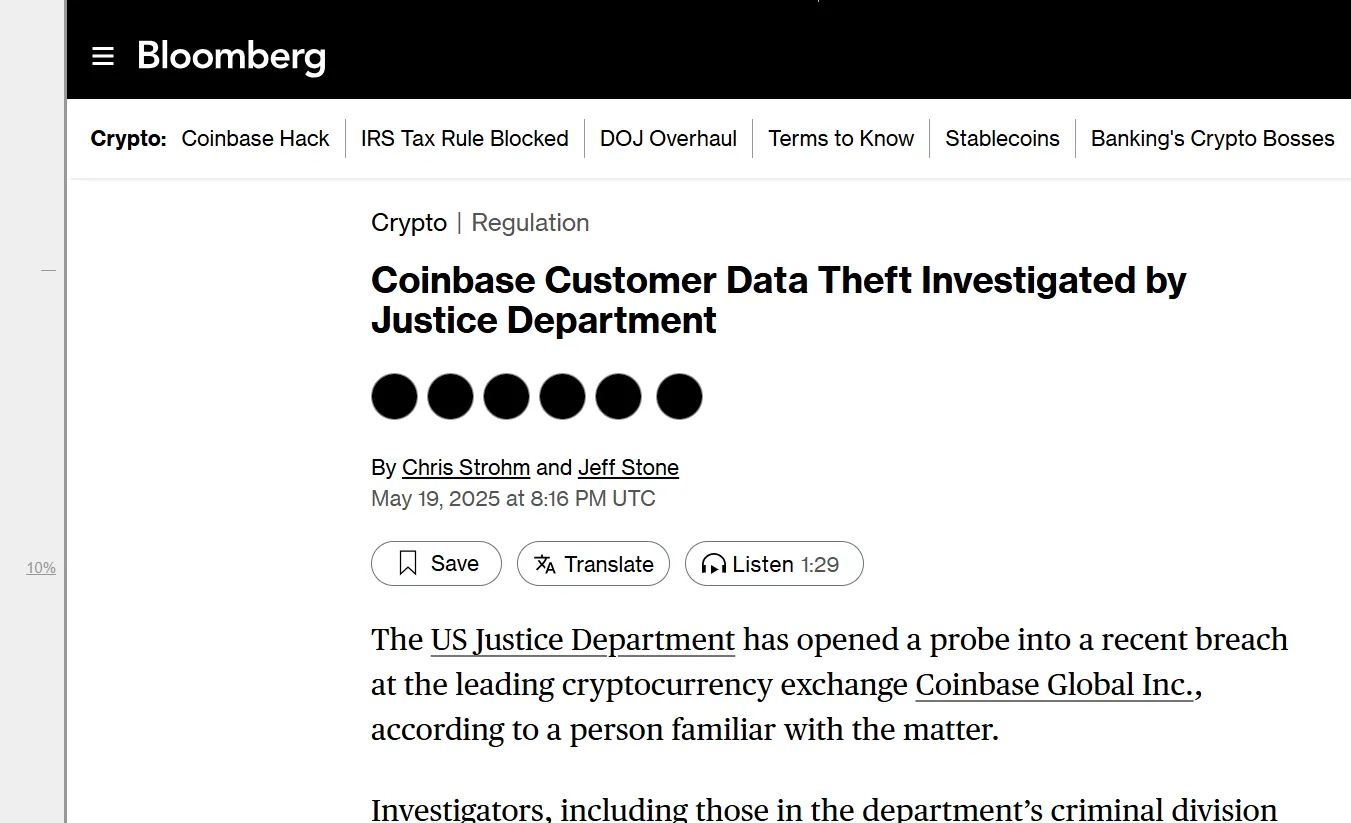This screenshot has height=823, width=1351.
Task: Click the Regulation category link
Action: (x=530, y=223)
